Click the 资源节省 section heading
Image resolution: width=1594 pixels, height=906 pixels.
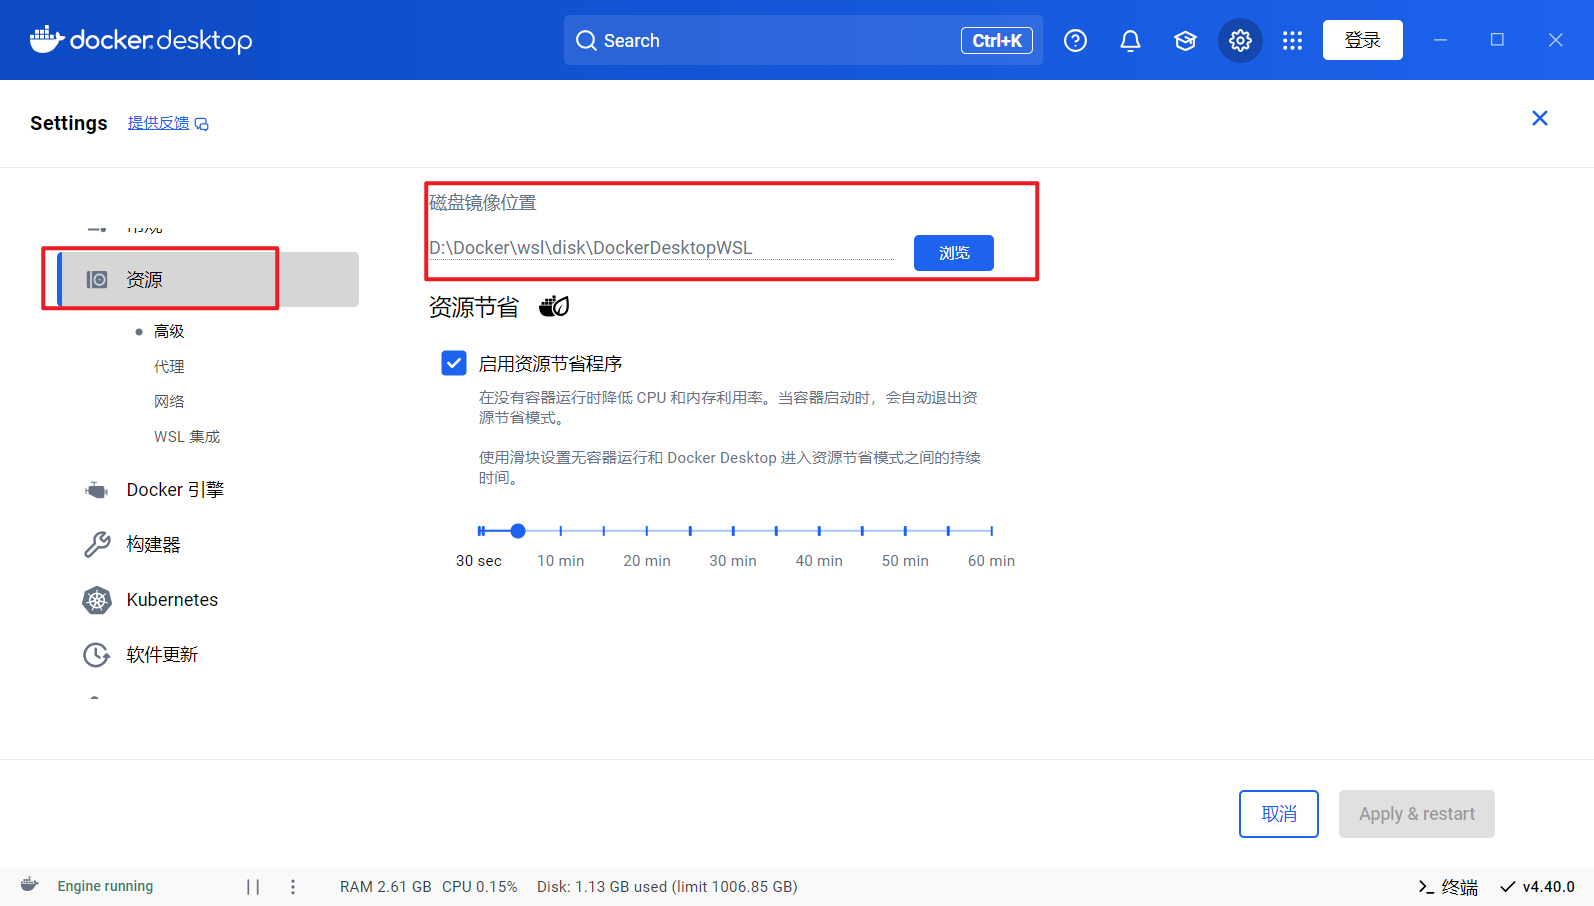(x=474, y=307)
